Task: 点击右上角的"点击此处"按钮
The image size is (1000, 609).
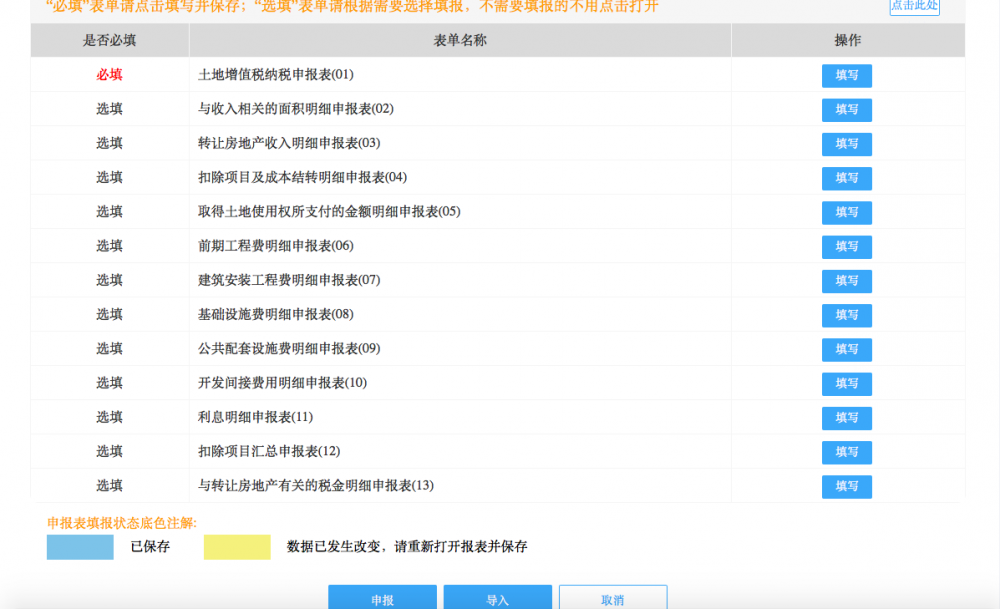Action: pyautogui.click(x=914, y=6)
